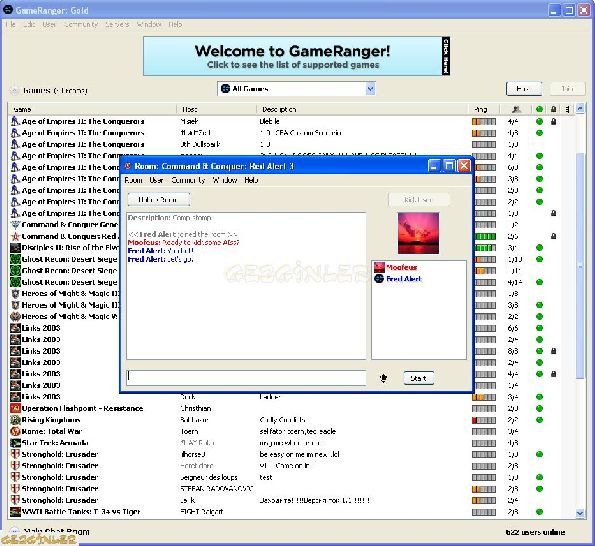Select the Rising Kingdoms row
This screenshot has width=595, height=546.
click(x=291, y=420)
